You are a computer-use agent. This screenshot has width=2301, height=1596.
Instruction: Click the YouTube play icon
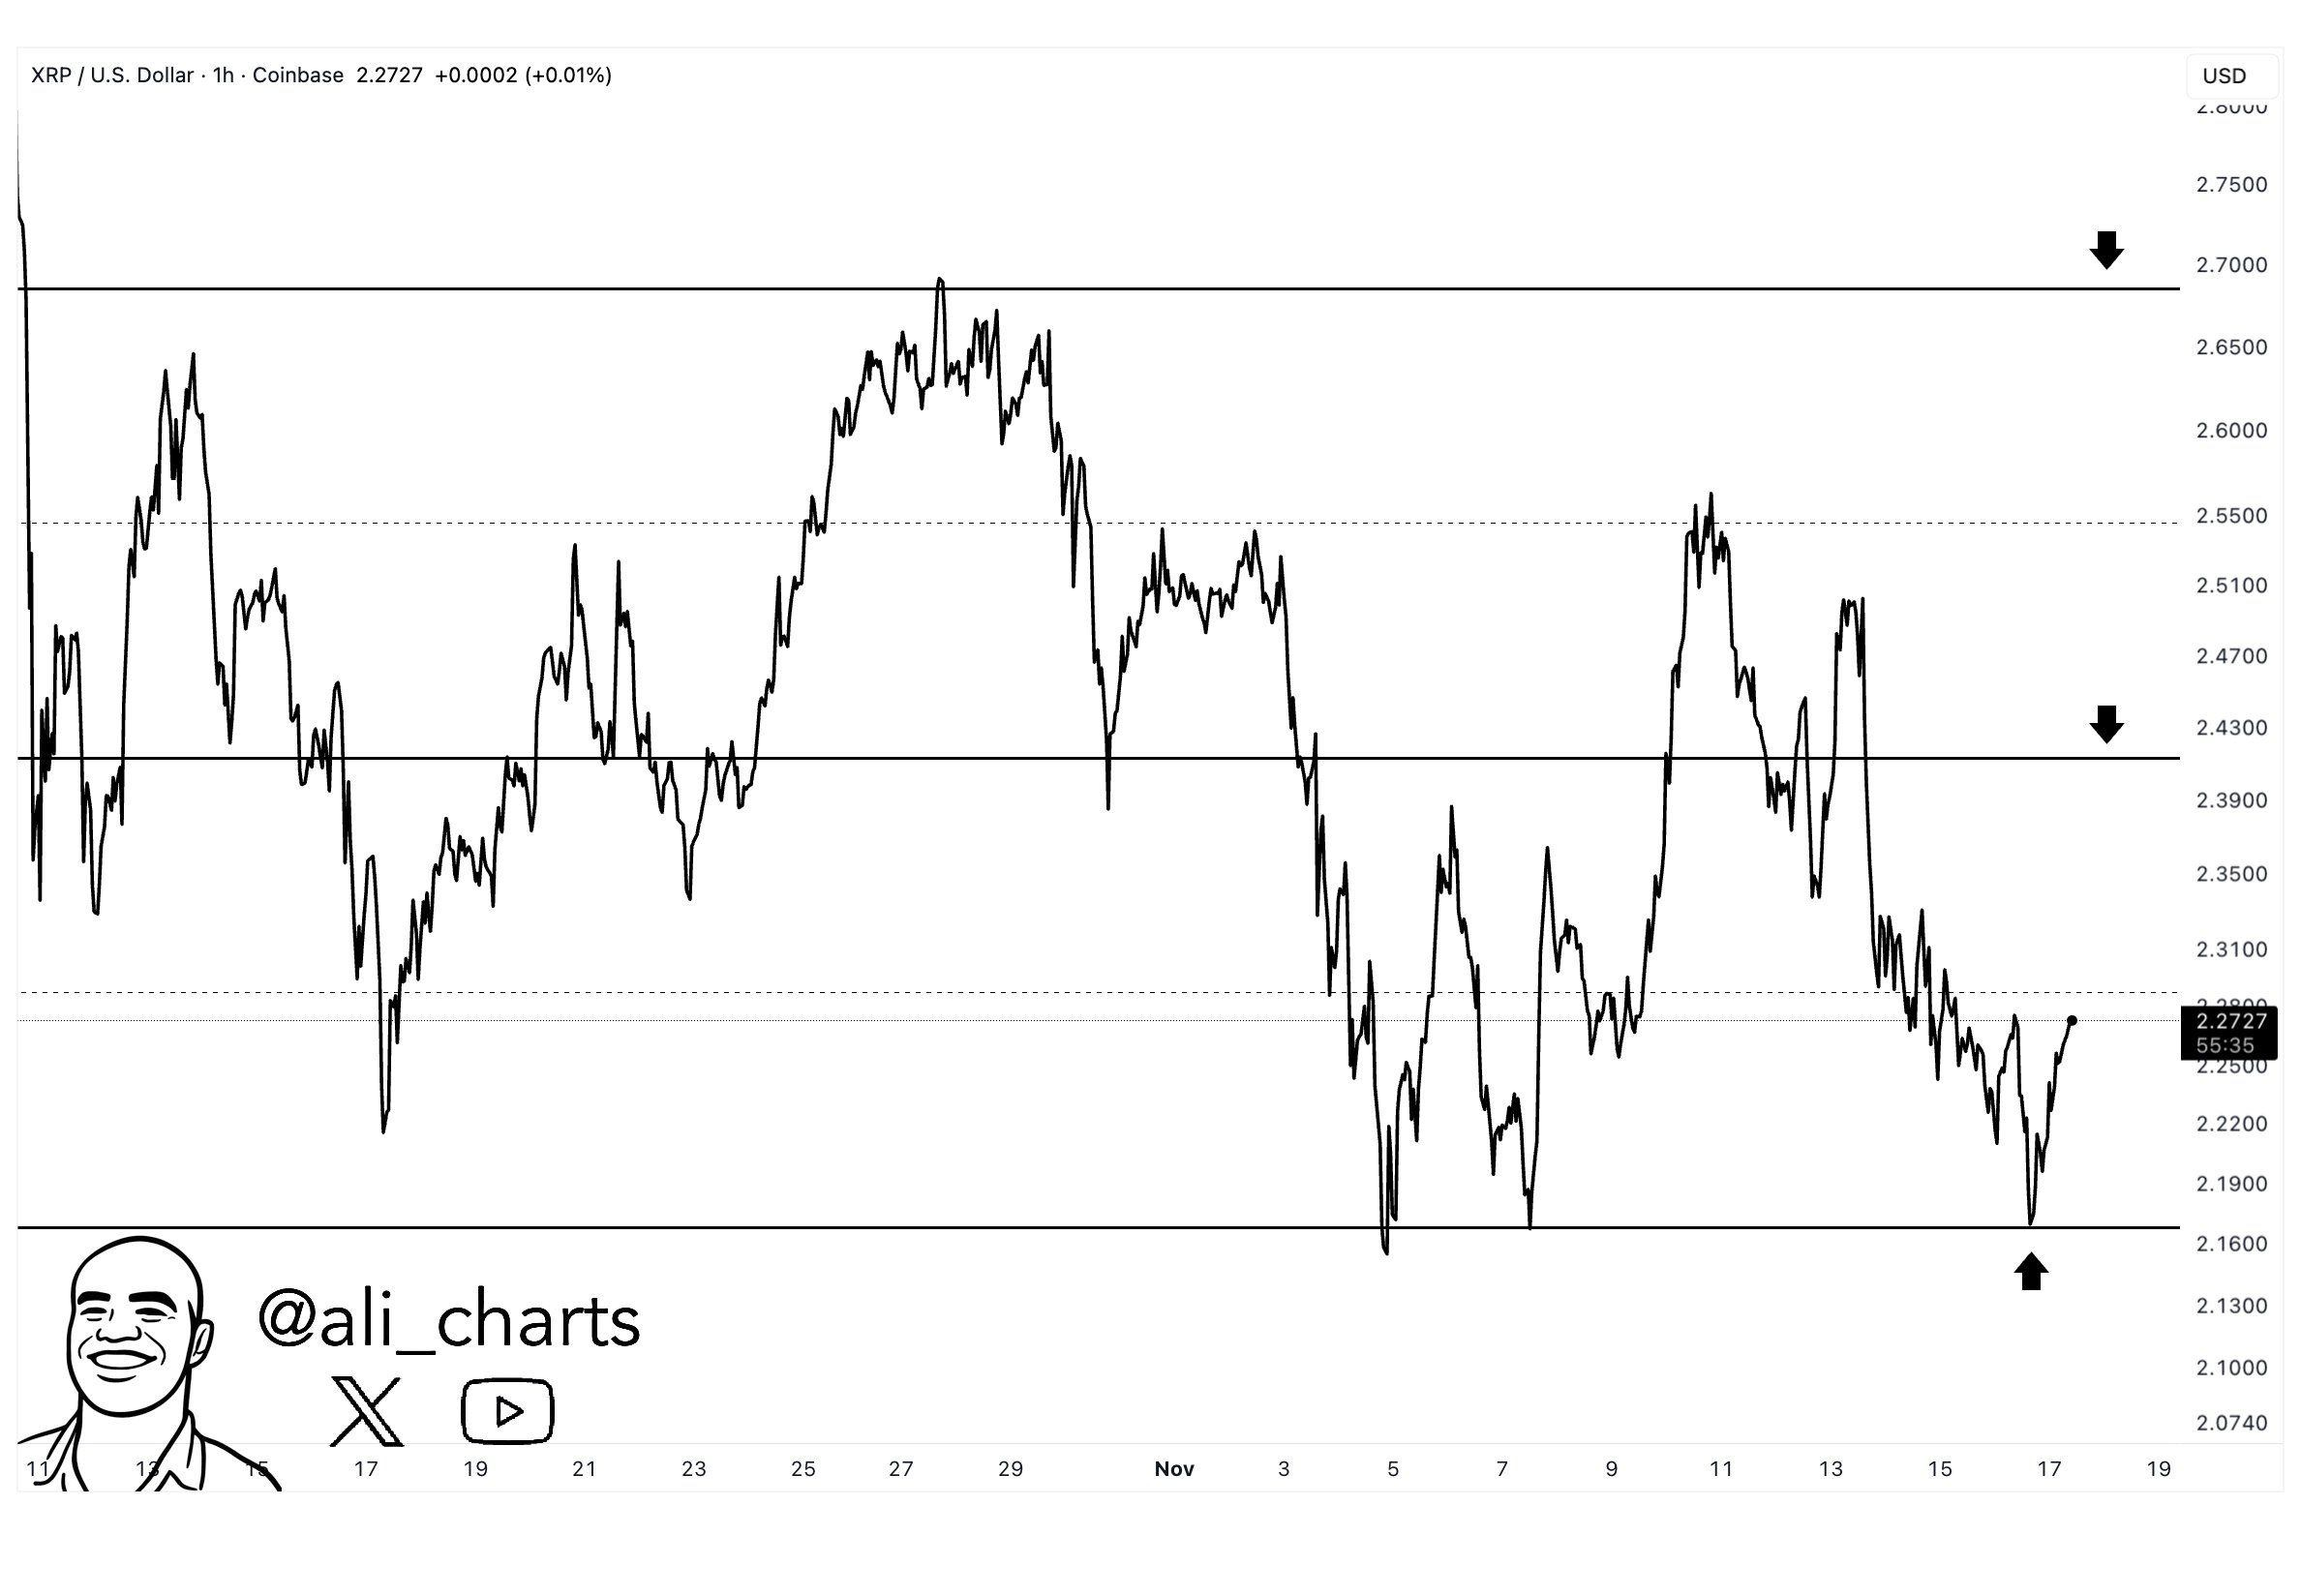(x=507, y=1411)
